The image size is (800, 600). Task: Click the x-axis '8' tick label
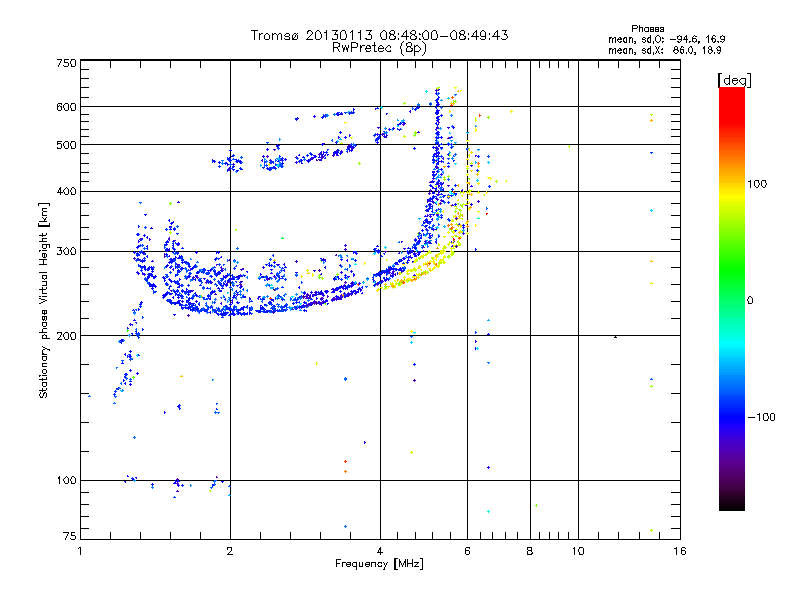(530, 551)
